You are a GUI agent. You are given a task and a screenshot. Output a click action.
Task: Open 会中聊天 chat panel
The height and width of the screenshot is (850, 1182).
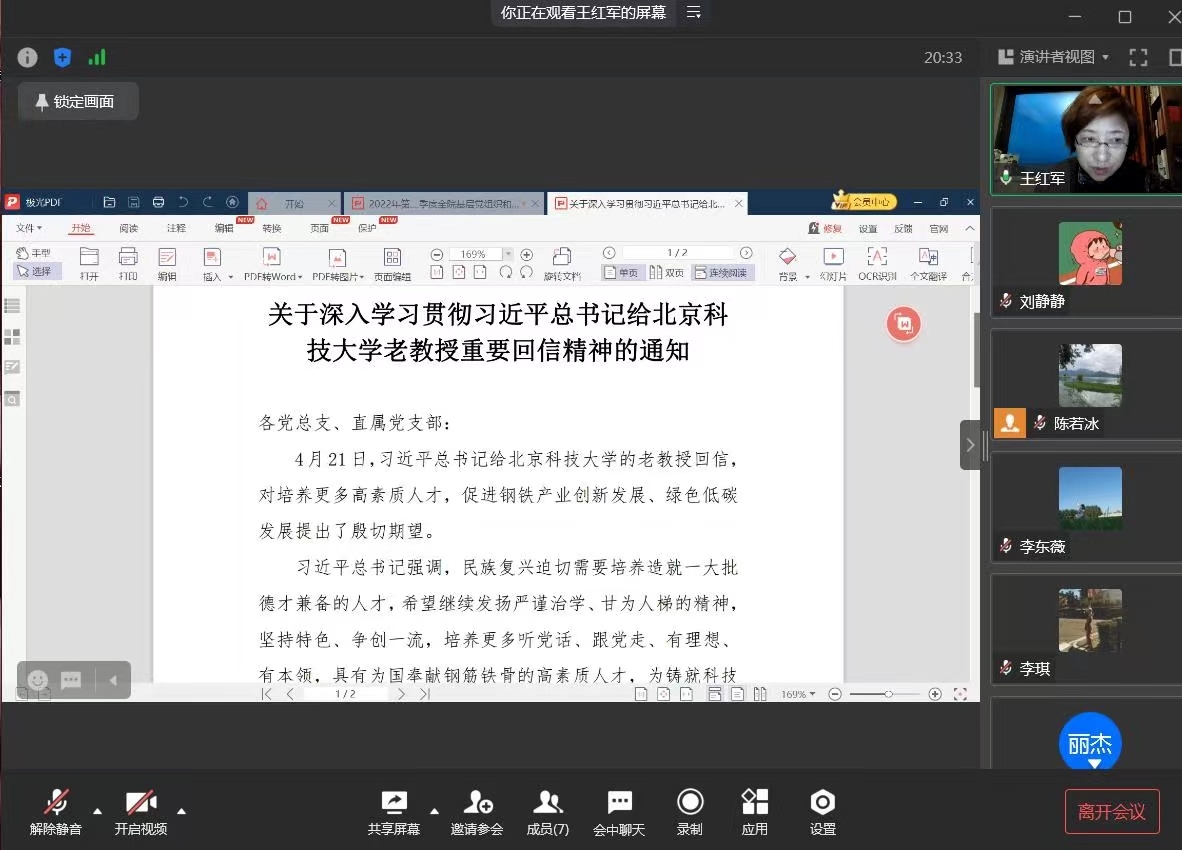619,812
